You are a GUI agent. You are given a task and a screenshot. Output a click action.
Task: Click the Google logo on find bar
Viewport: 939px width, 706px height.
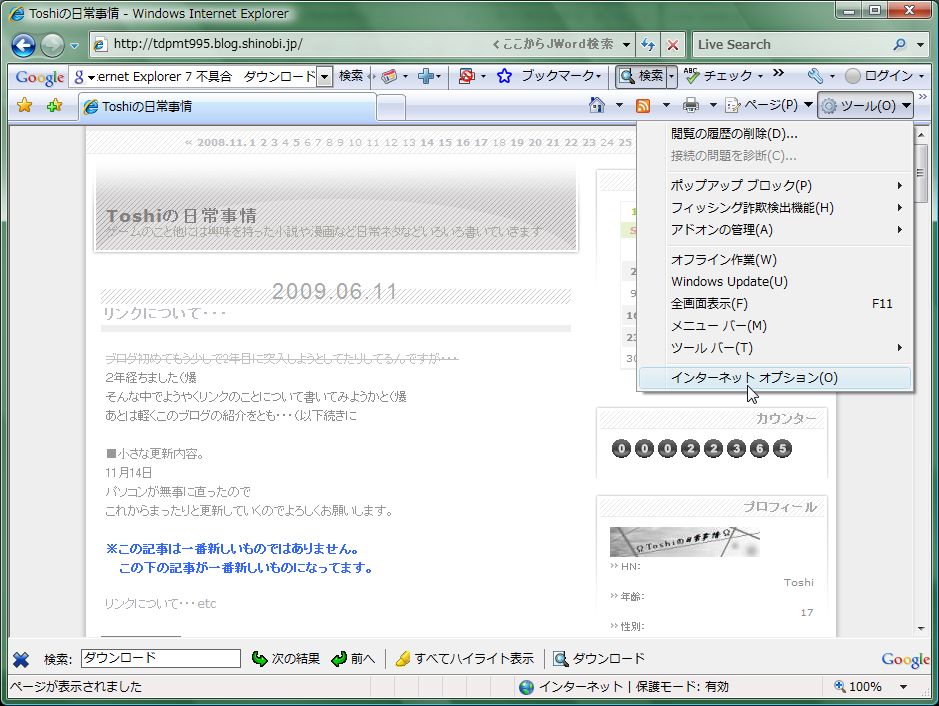pyautogui.click(x=905, y=659)
